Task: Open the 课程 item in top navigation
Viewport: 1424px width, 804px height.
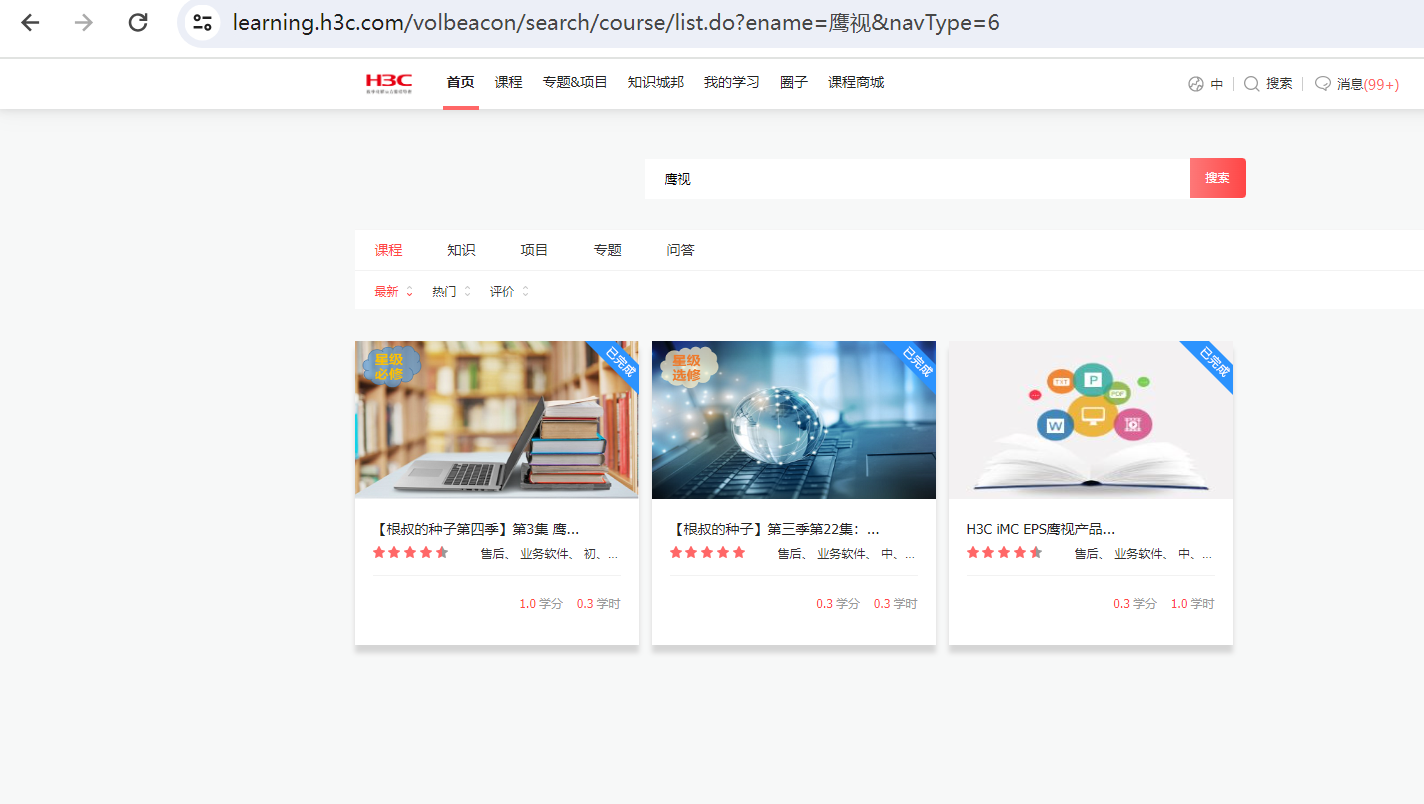Action: 508,82
